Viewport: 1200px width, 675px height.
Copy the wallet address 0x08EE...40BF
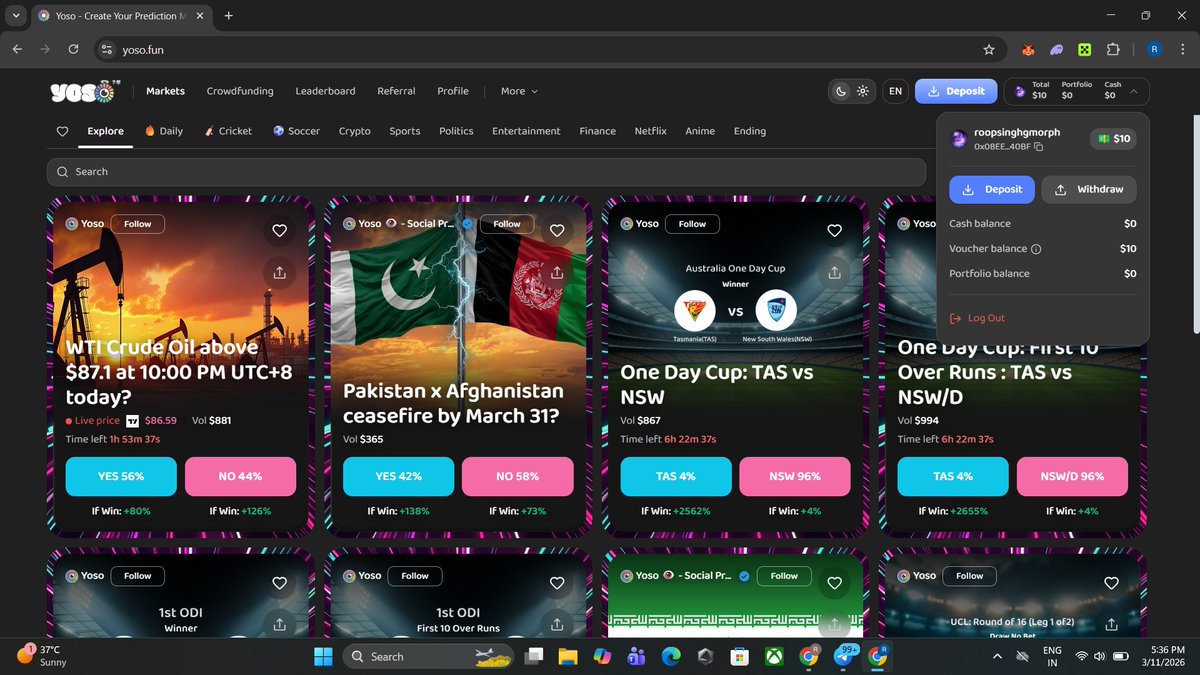click(x=1039, y=147)
